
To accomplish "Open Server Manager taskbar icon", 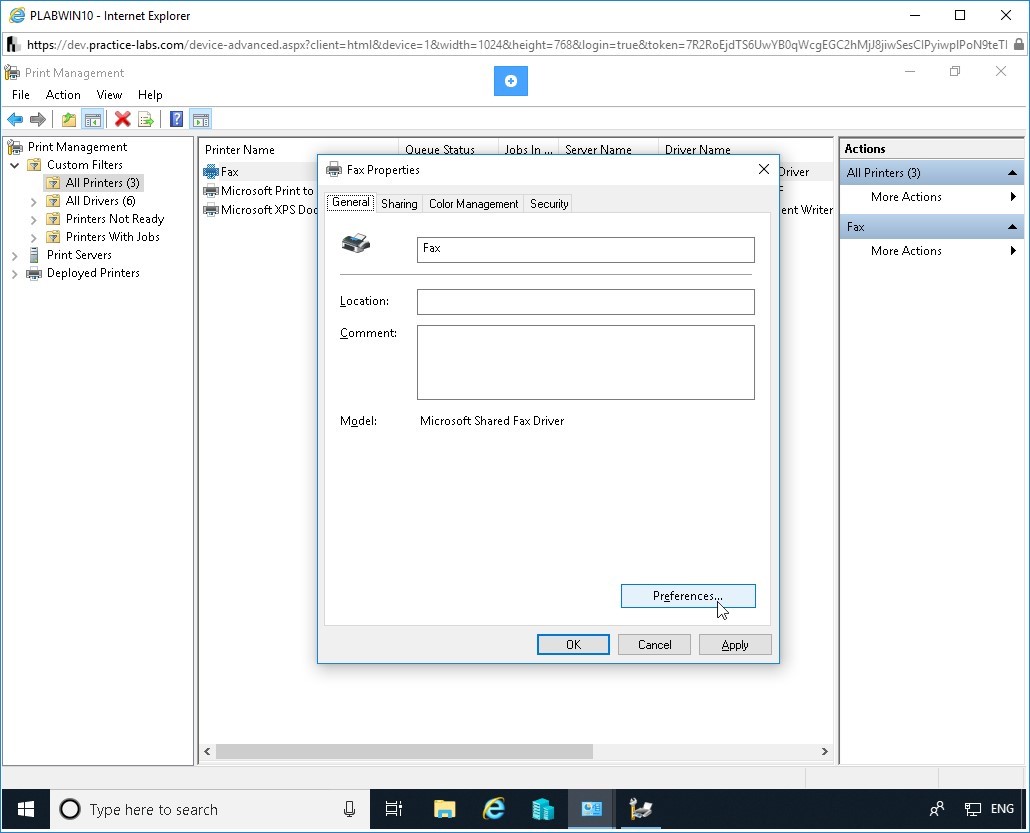I will click(x=543, y=809).
